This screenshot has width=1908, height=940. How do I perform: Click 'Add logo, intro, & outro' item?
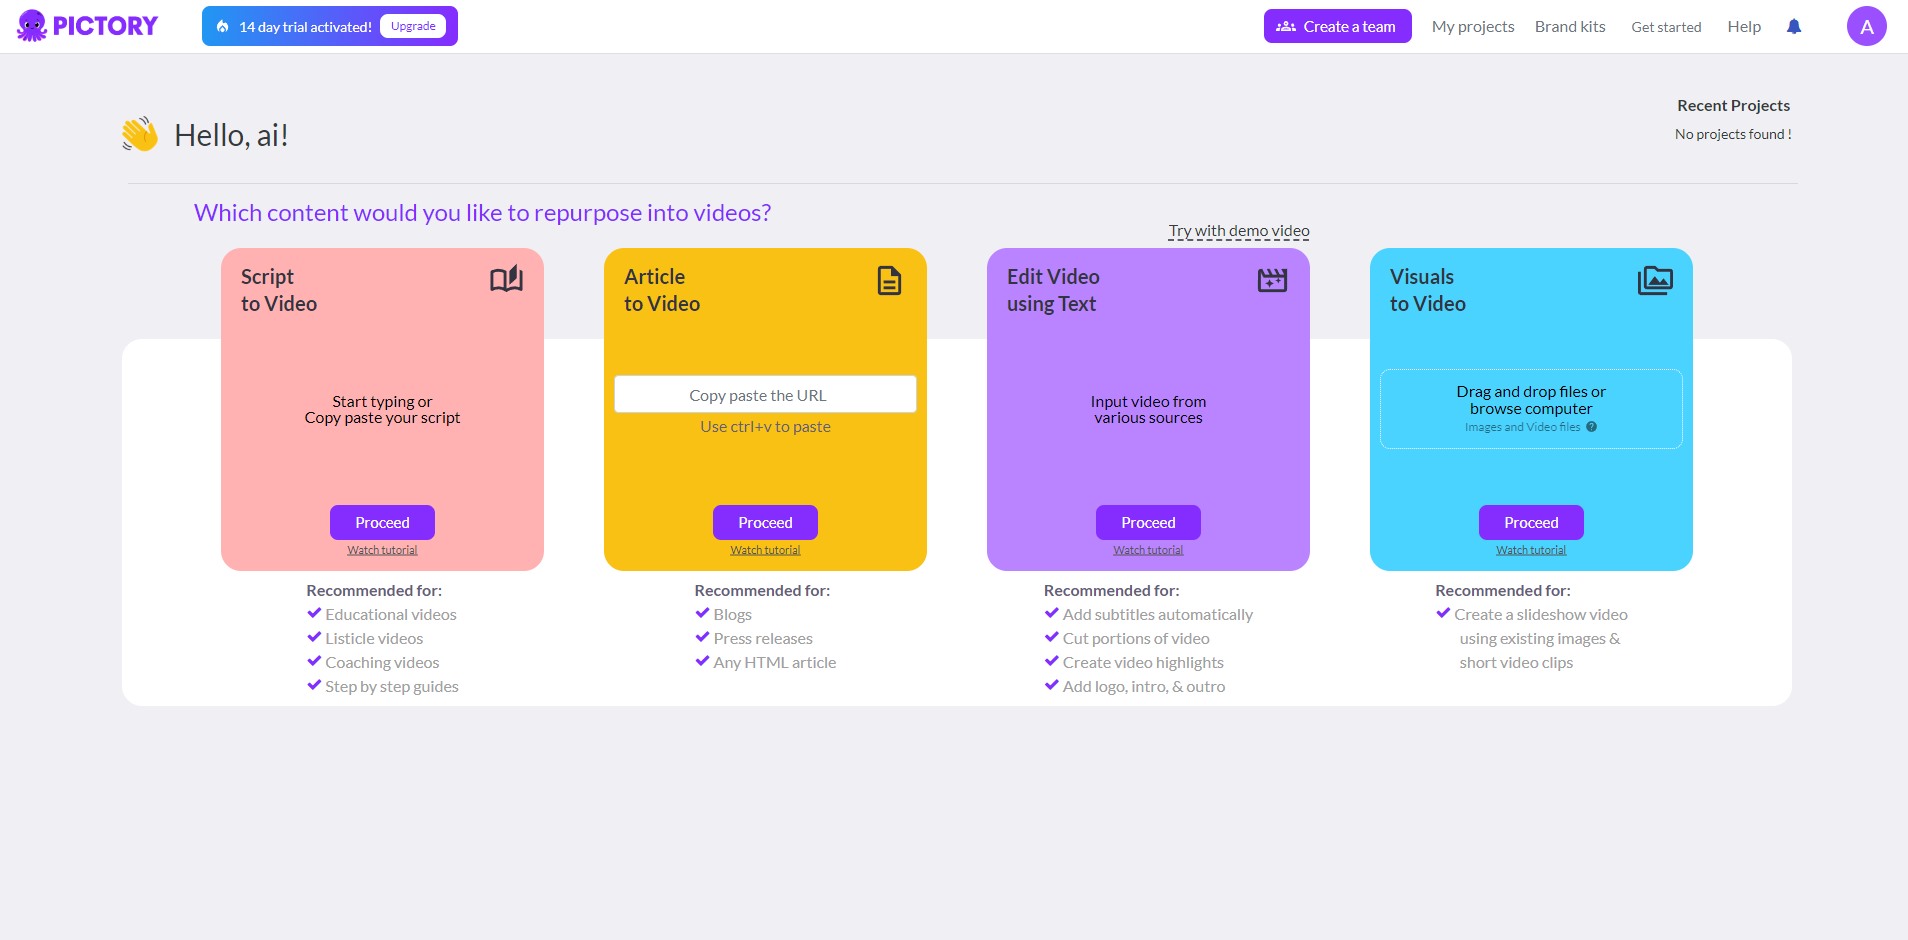1144,687
